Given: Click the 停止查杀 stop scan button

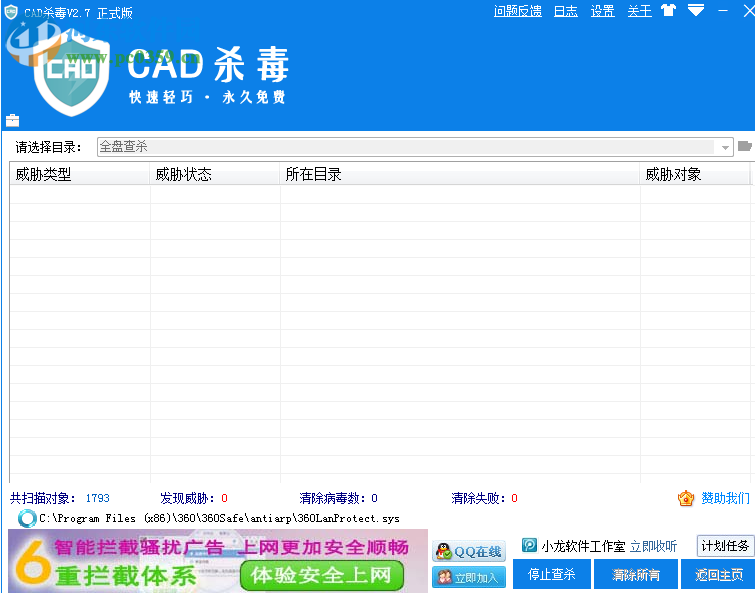Looking at the screenshot, I should point(552,574).
